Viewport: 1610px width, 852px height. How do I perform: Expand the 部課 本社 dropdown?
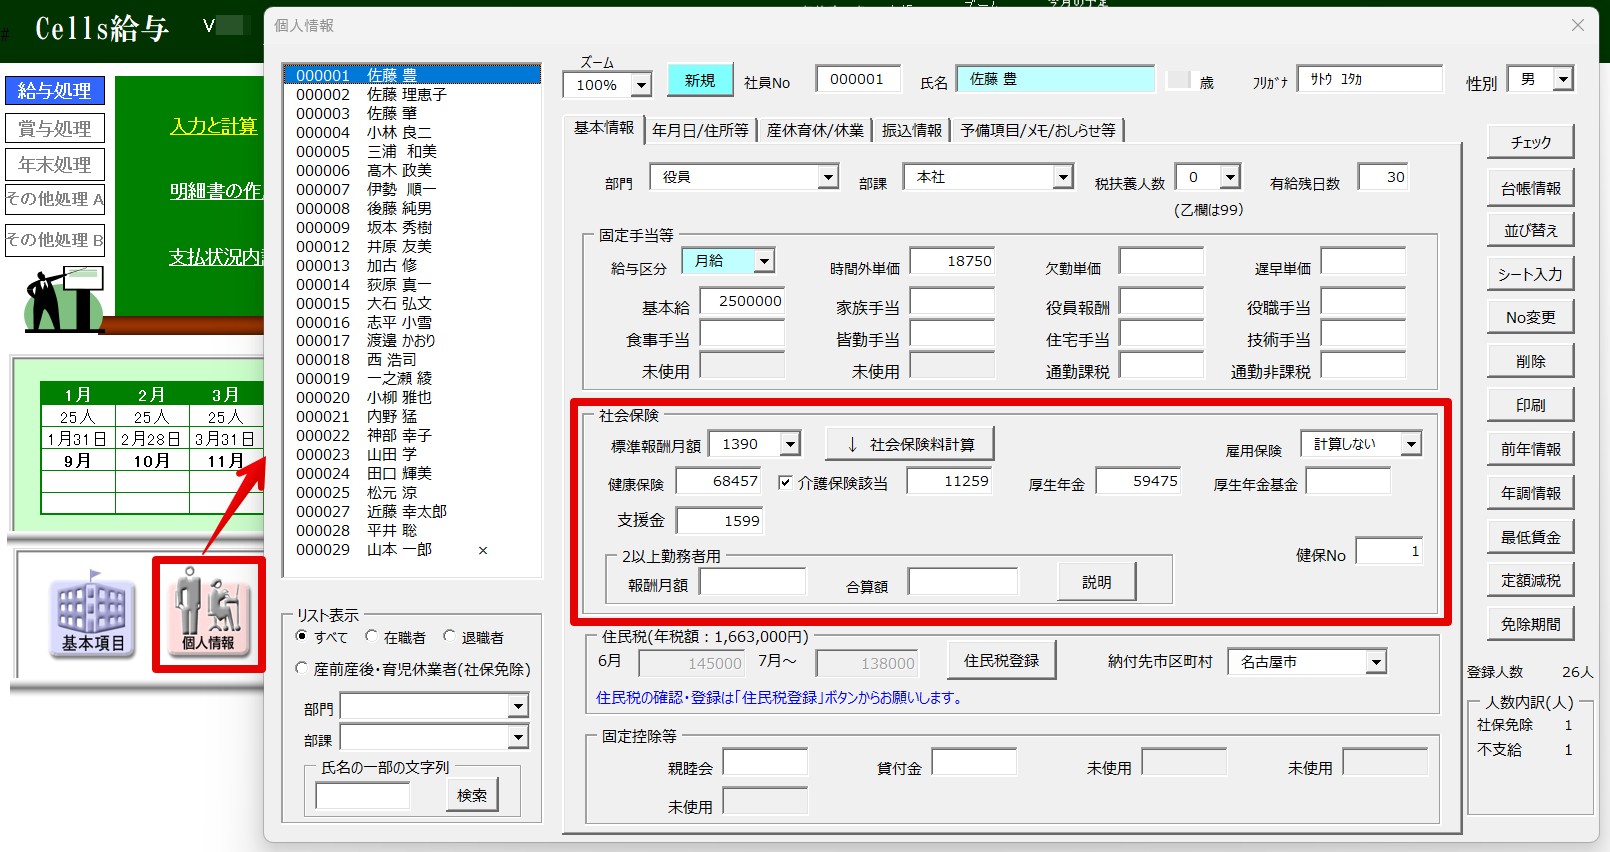[1062, 177]
